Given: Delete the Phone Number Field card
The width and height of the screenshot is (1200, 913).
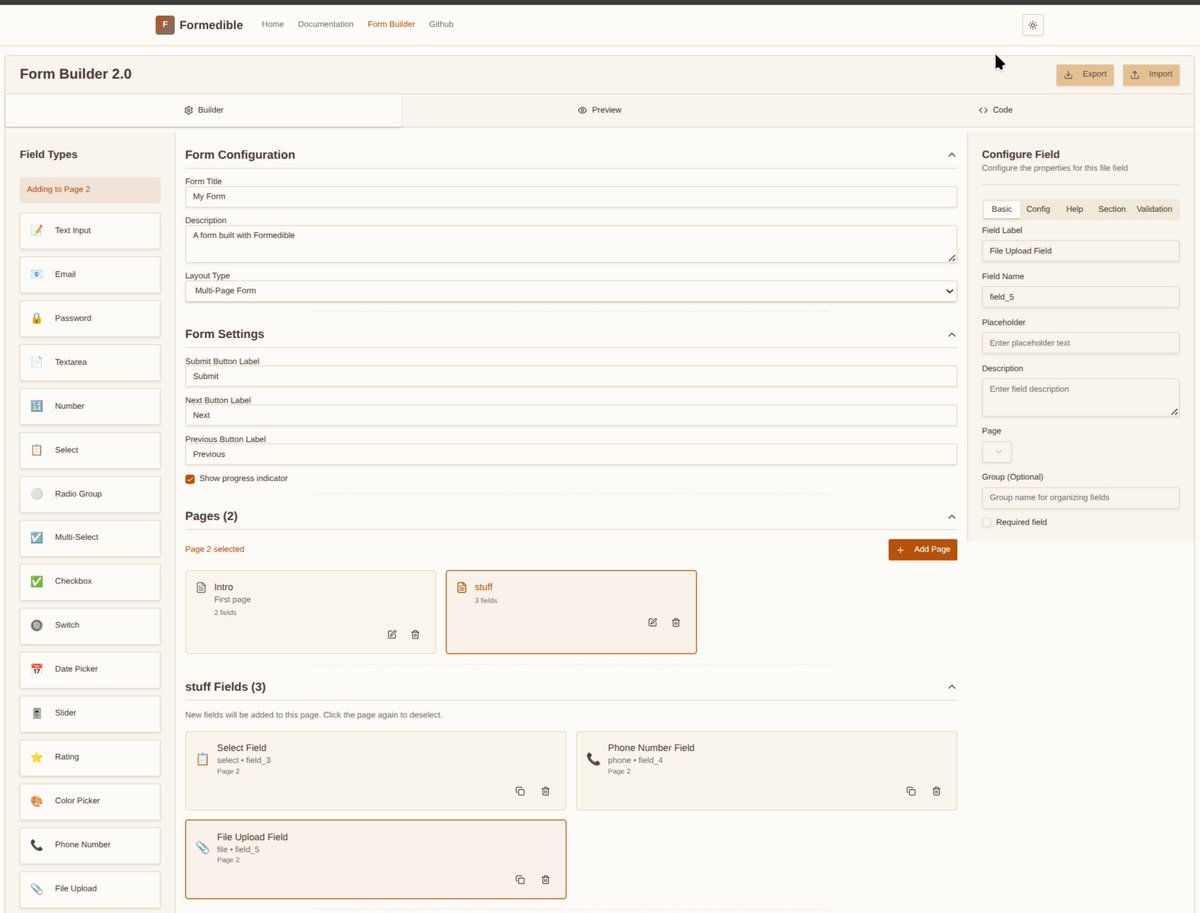Looking at the screenshot, I should (936, 791).
